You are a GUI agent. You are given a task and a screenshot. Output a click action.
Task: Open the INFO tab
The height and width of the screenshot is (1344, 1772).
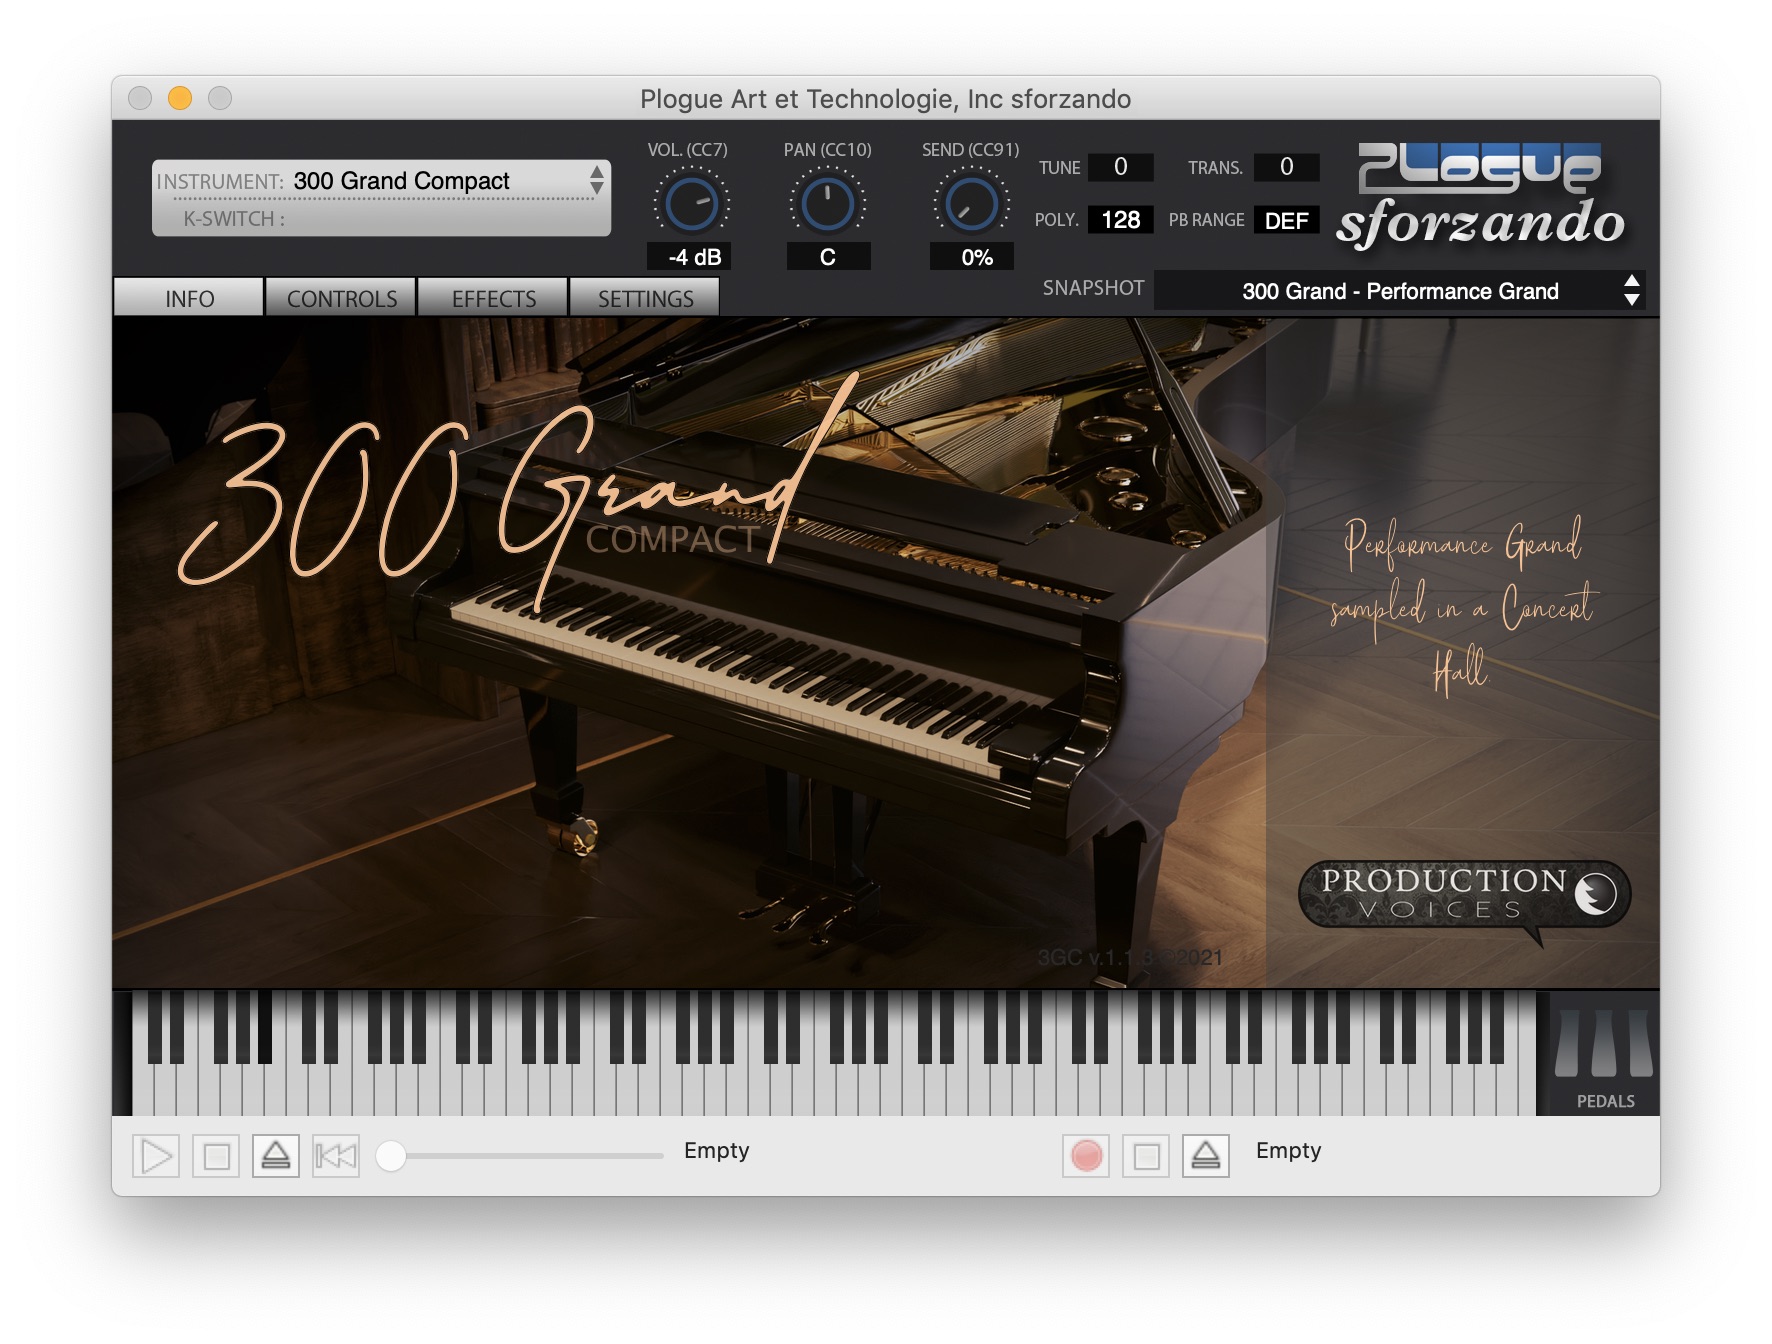[x=189, y=298]
